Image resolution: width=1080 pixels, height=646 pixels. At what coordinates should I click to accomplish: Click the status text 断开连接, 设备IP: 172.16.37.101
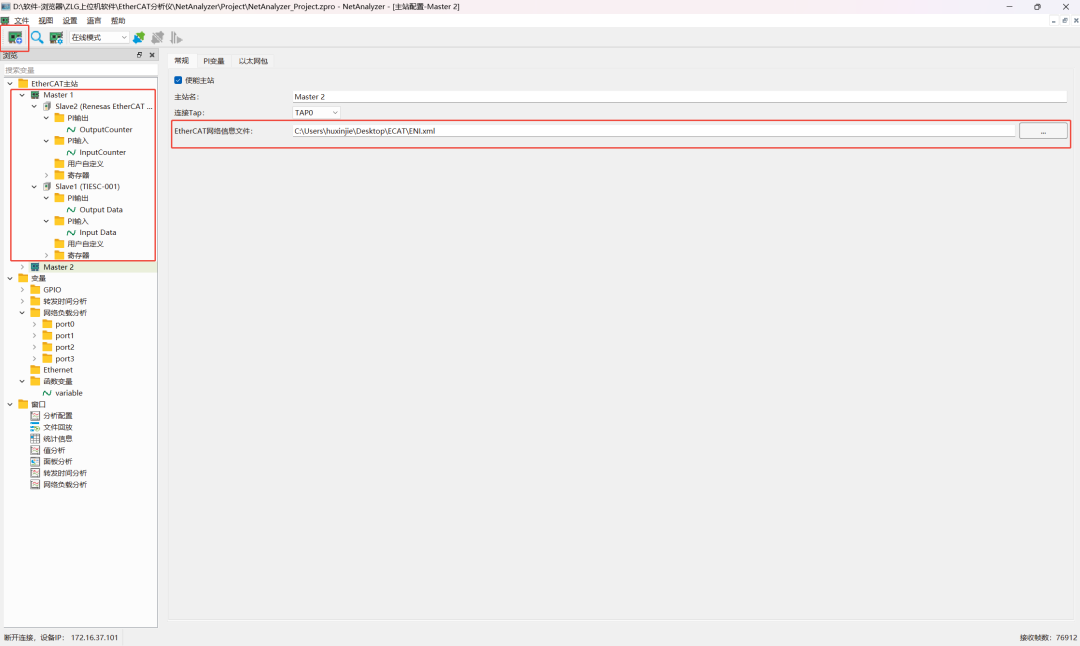coord(61,637)
